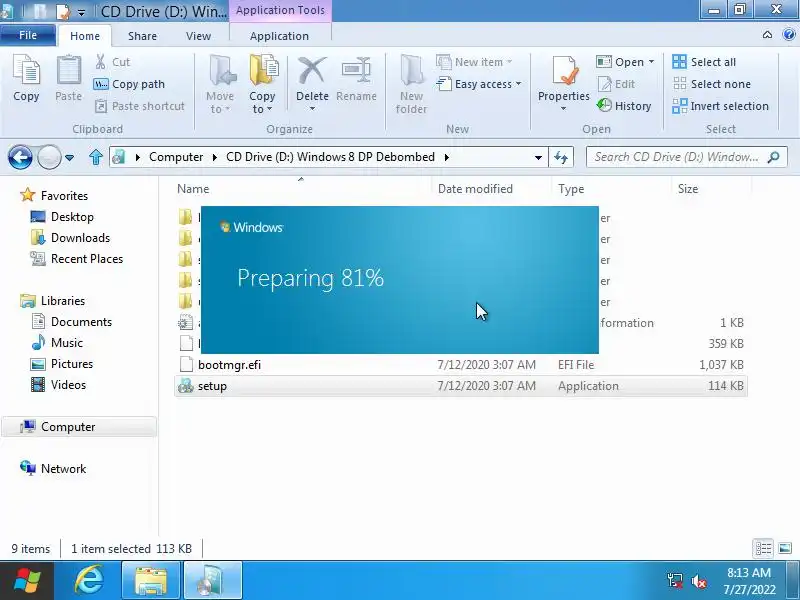Open the Open button dropdown arrow

point(652,62)
